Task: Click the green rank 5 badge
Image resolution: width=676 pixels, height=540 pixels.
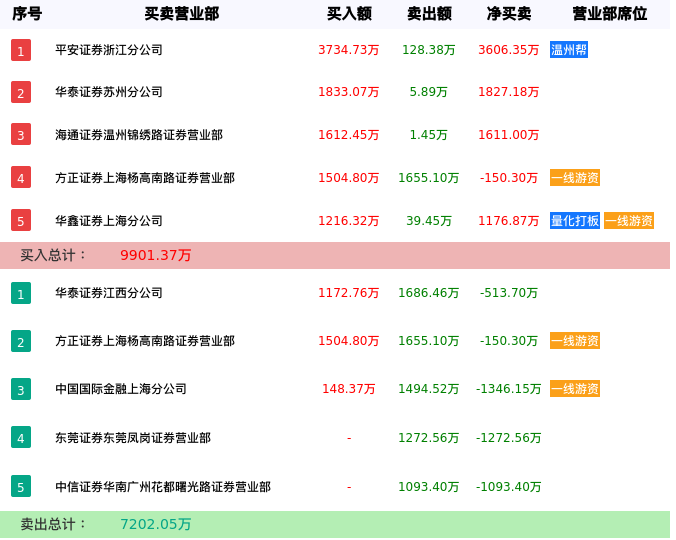Action: (21, 487)
